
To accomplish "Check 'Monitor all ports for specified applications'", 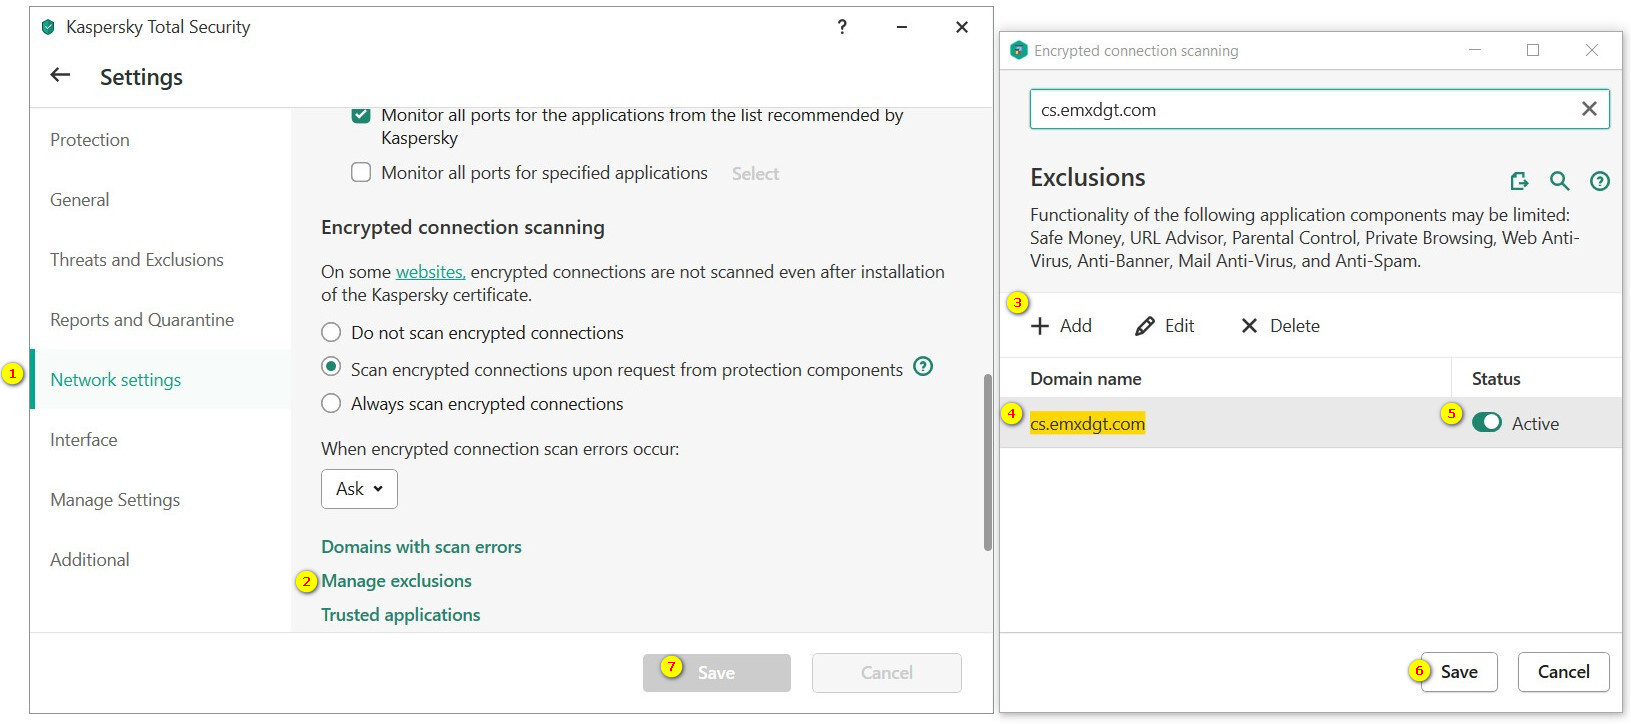I will coord(361,173).
